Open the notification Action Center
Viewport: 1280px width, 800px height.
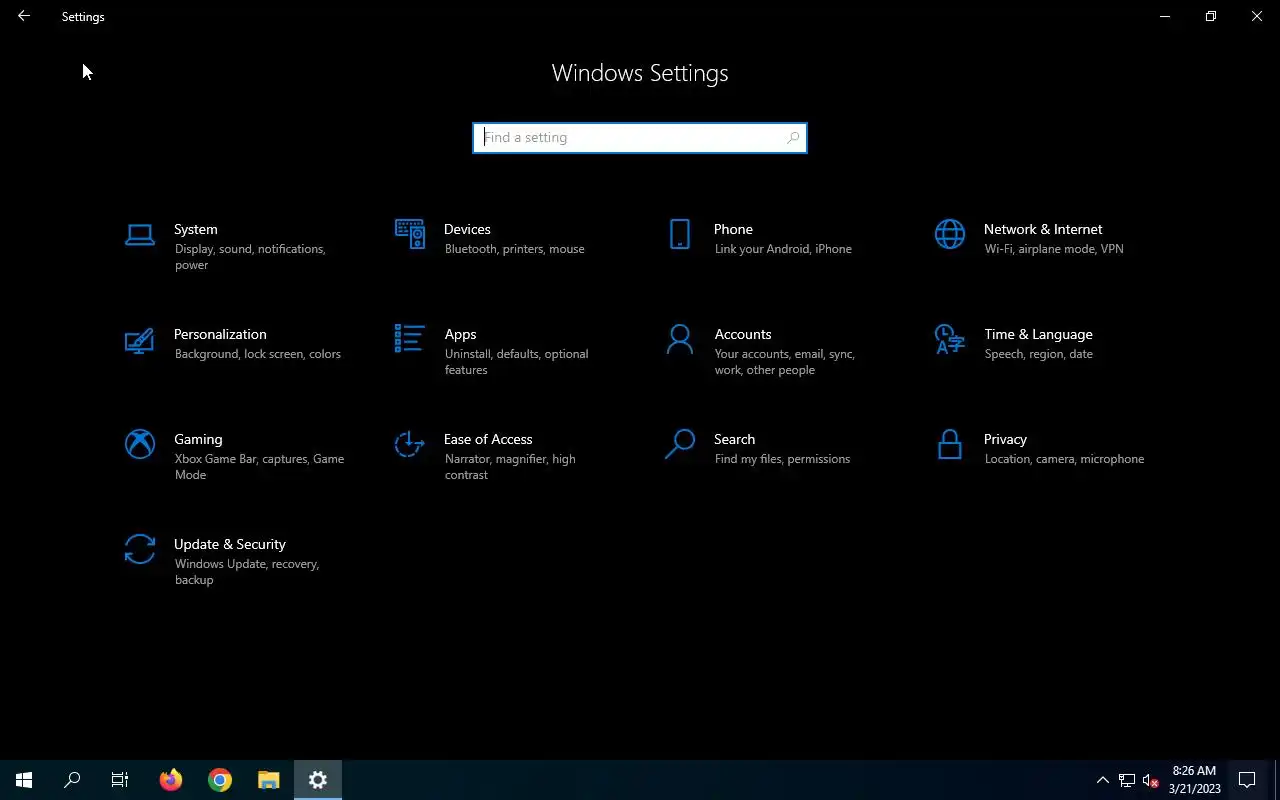pyautogui.click(x=1247, y=780)
